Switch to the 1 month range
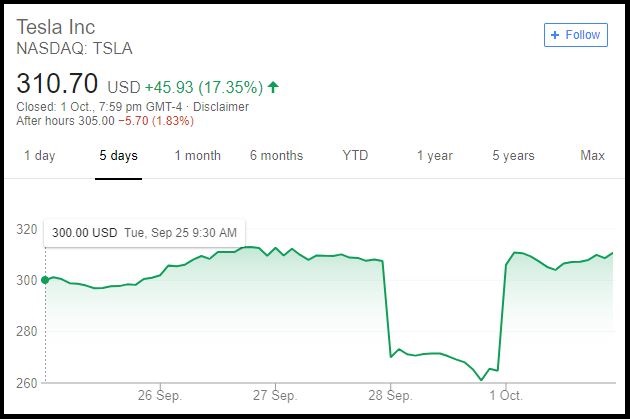Screen dimensions: 630x419 coord(197,156)
